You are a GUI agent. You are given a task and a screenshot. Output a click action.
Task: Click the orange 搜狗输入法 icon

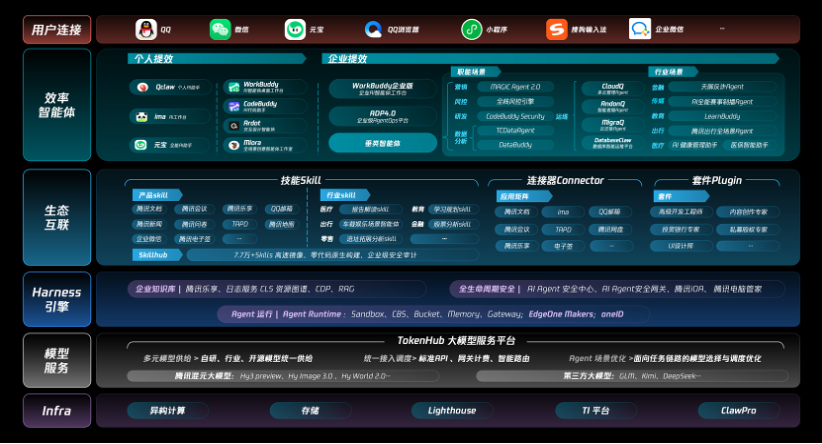click(556, 29)
